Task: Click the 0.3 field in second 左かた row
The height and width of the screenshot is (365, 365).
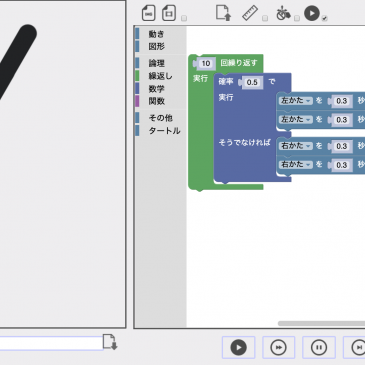Action: click(x=342, y=120)
